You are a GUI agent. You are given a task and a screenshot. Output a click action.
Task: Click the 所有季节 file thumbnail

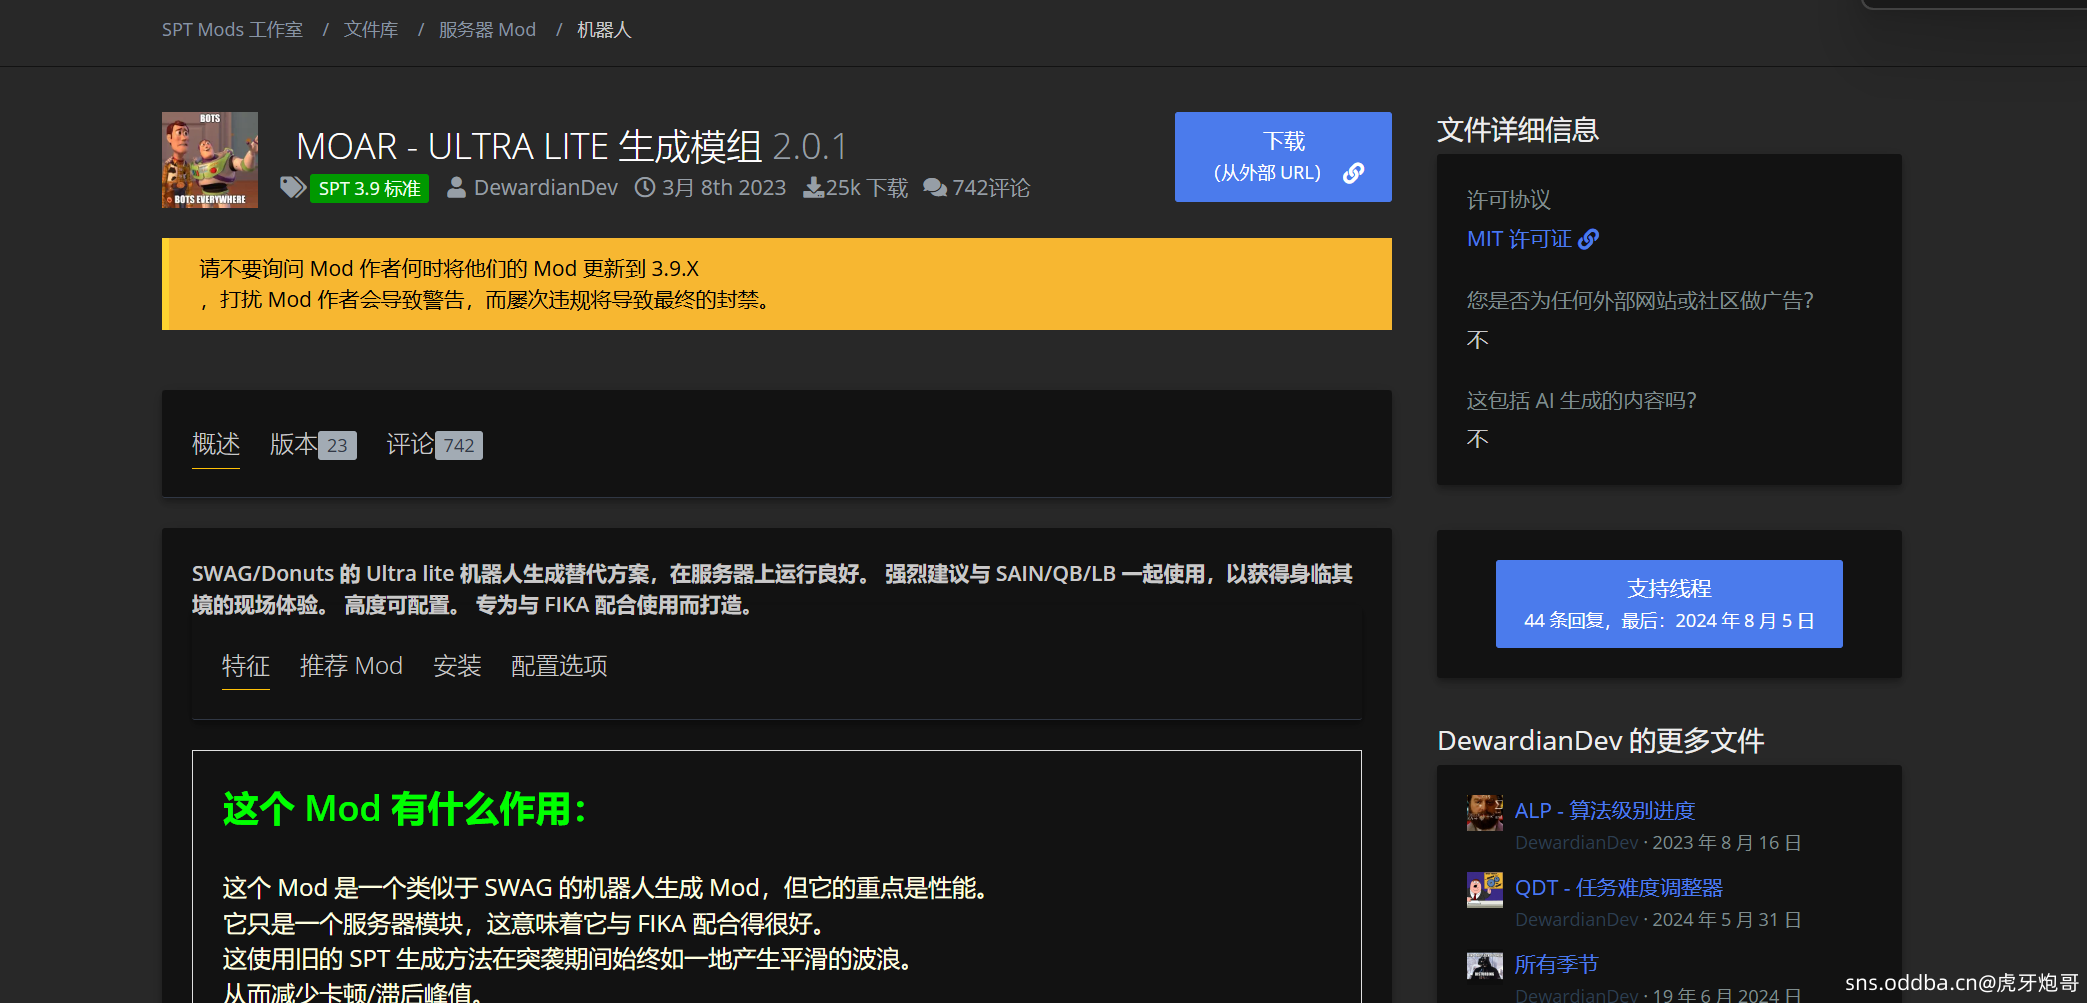1485,967
